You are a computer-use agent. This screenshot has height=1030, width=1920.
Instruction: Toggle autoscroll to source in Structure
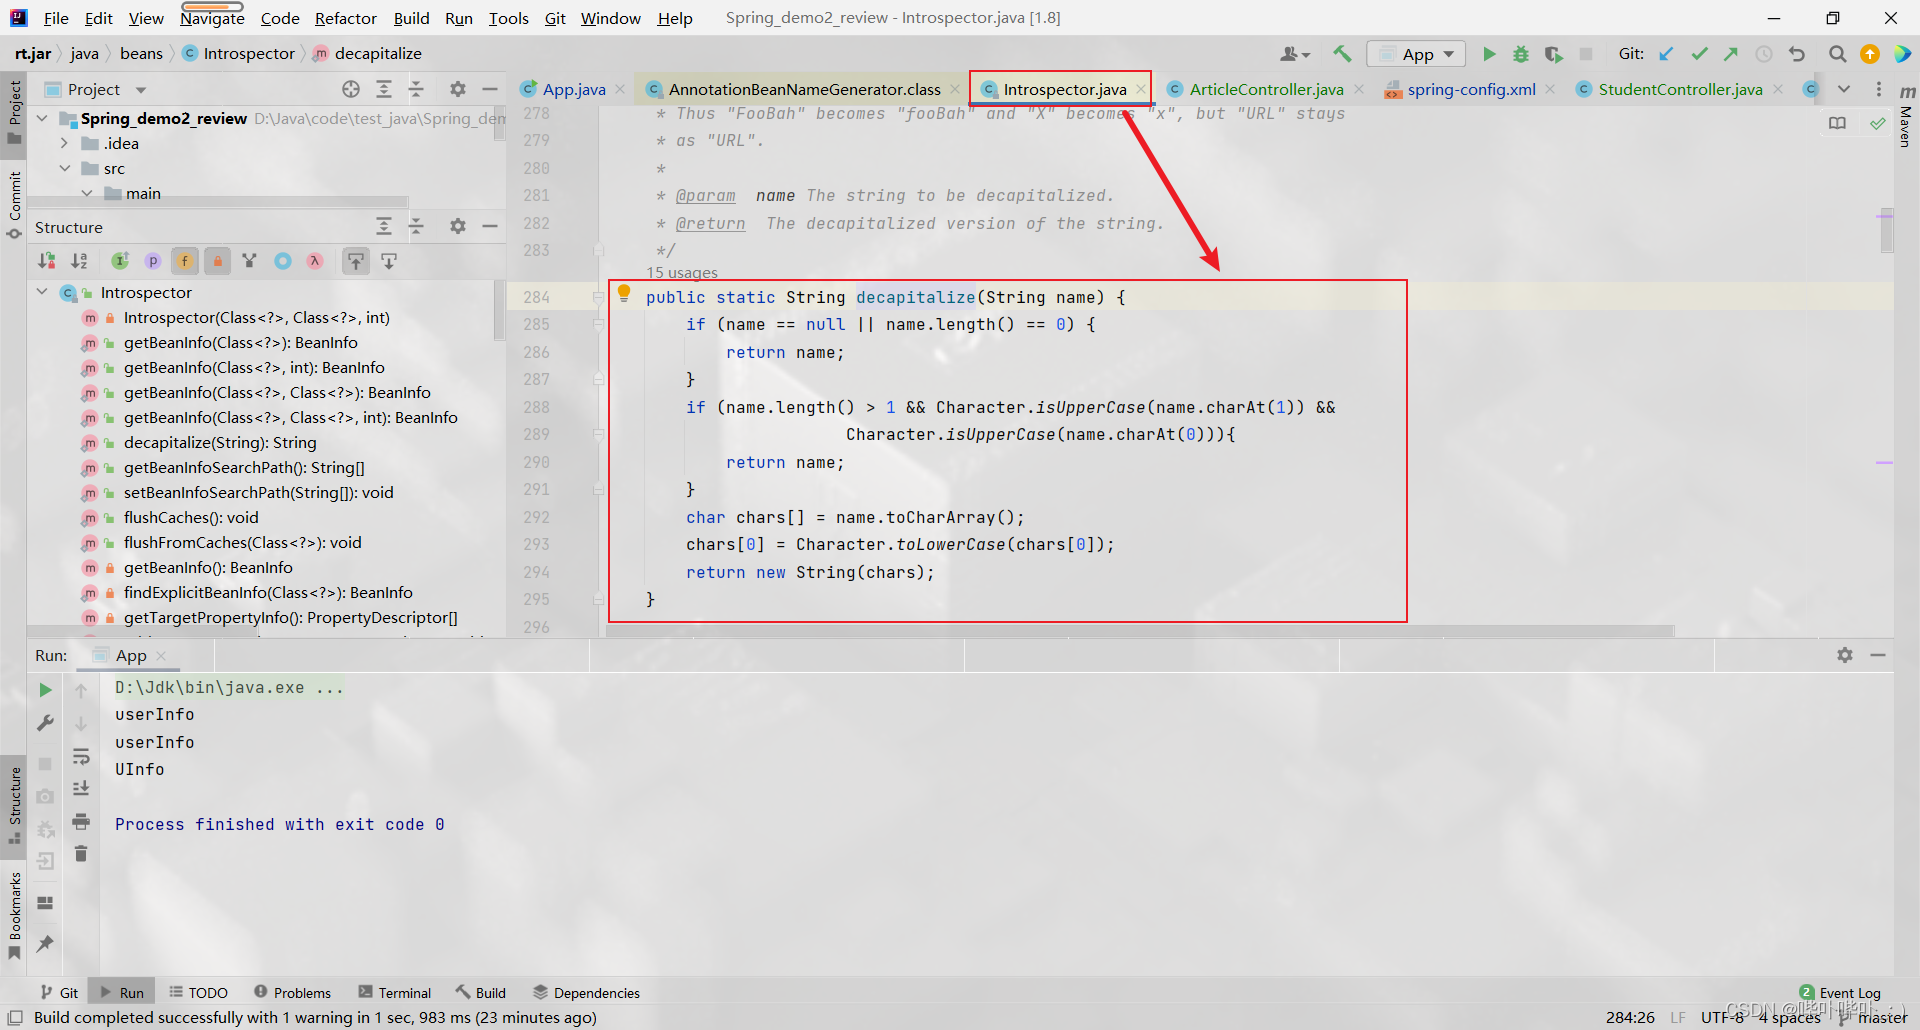point(356,261)
